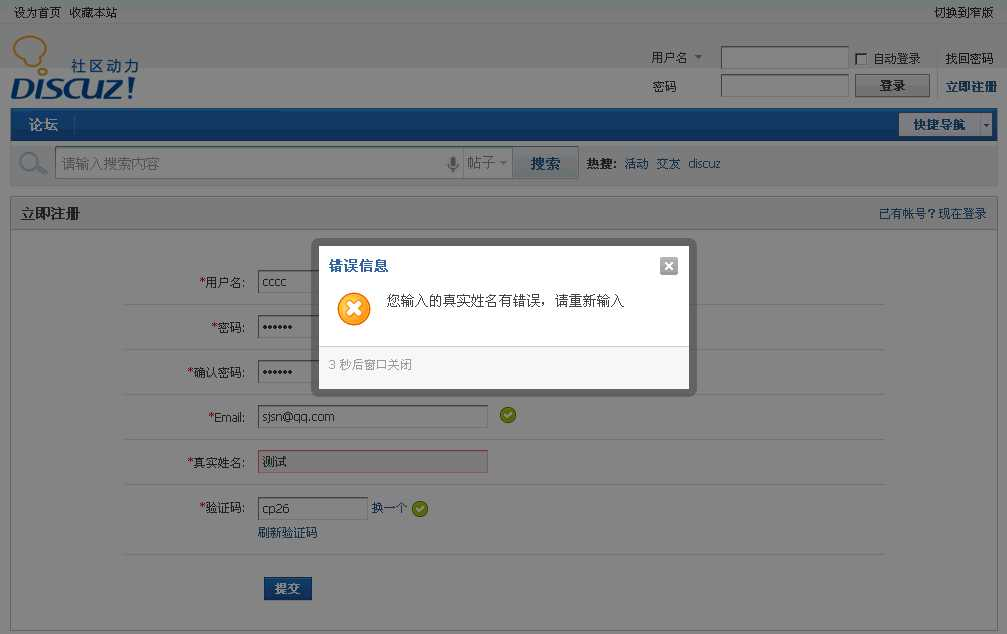This screenshot has height=634, width=1007.
Task: Click the 搜索 search button
Action: click(x=545, y=163)
